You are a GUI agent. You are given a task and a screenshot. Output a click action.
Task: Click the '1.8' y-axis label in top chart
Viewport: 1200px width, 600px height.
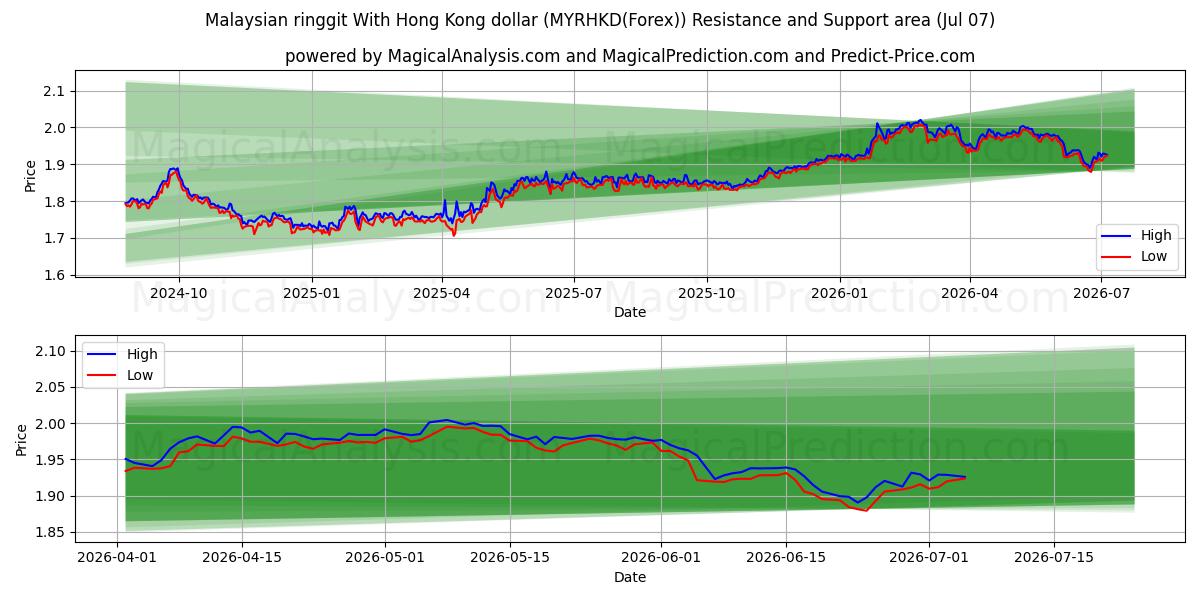54,202
